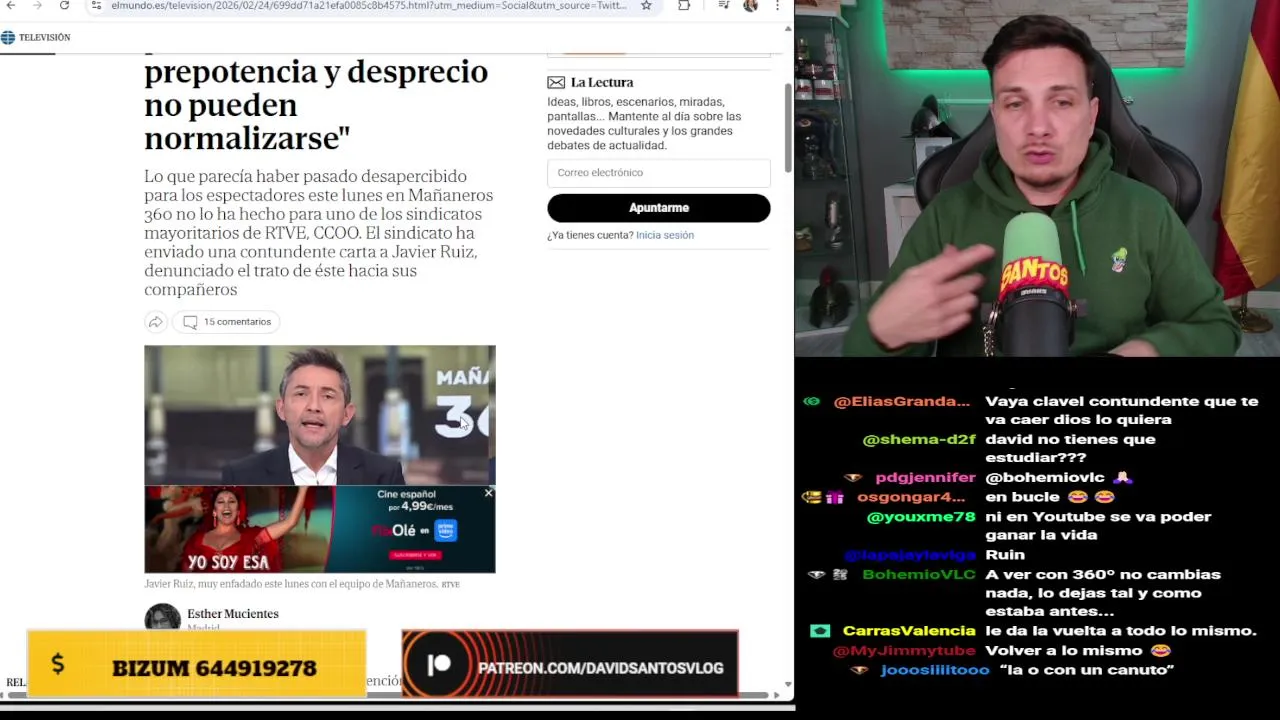The width and height of the screenshot is (1280, 720).
Task: Click the Correo electrónico input field
Action: tap(659, 173)
